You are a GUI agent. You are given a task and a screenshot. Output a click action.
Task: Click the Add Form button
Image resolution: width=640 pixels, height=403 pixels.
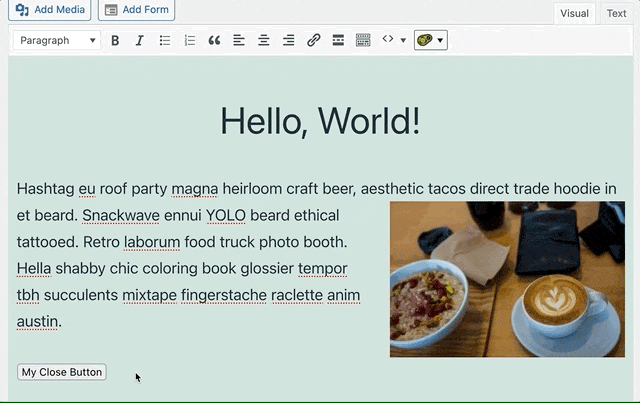coord(136,9)
